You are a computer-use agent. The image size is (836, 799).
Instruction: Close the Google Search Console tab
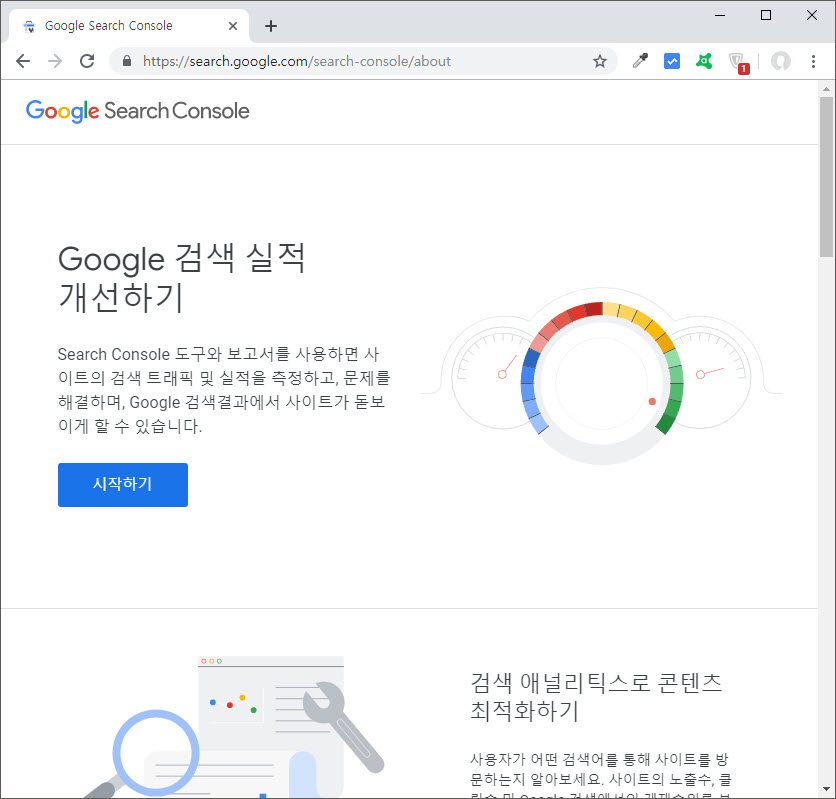pyautogui.click(x=233, y=26)
